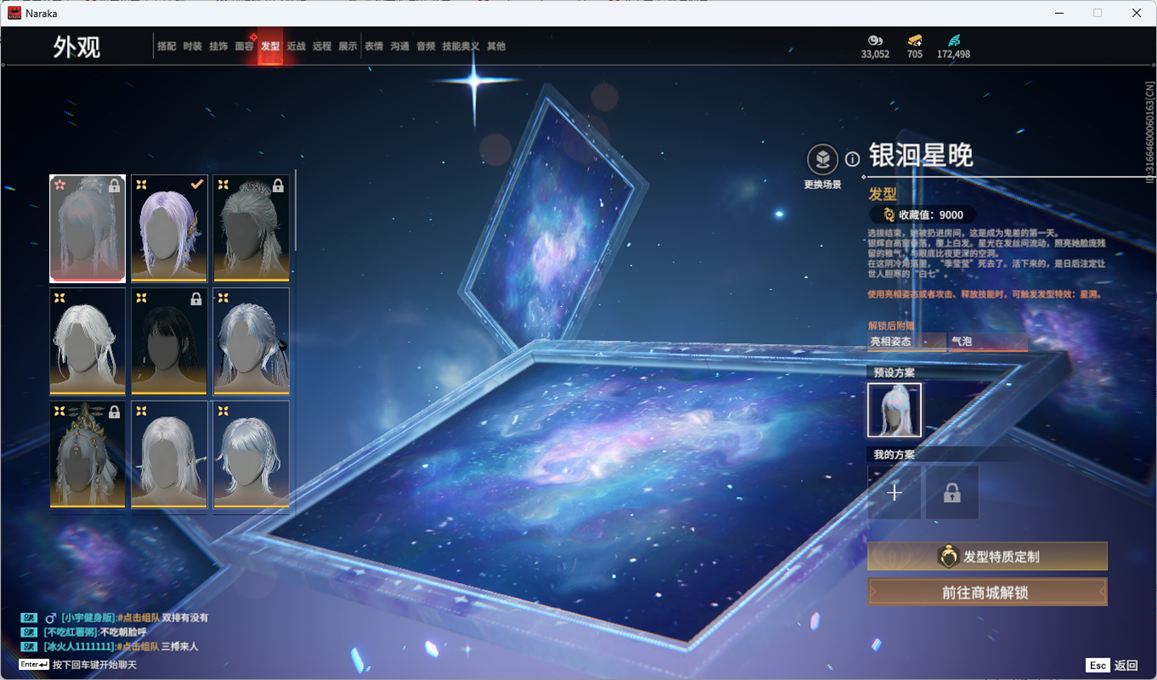1157x680 pixels.
Task: Switch to the 表情 tab
Action: pos(374,46)
